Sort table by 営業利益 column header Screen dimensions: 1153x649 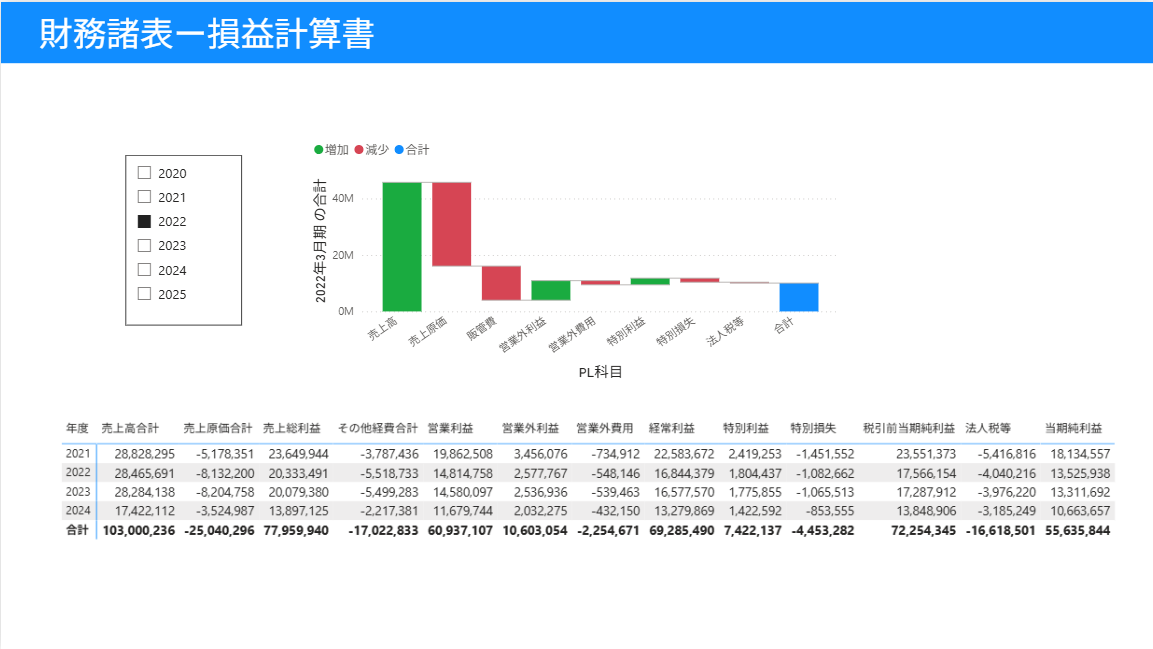tap(450, 428)
